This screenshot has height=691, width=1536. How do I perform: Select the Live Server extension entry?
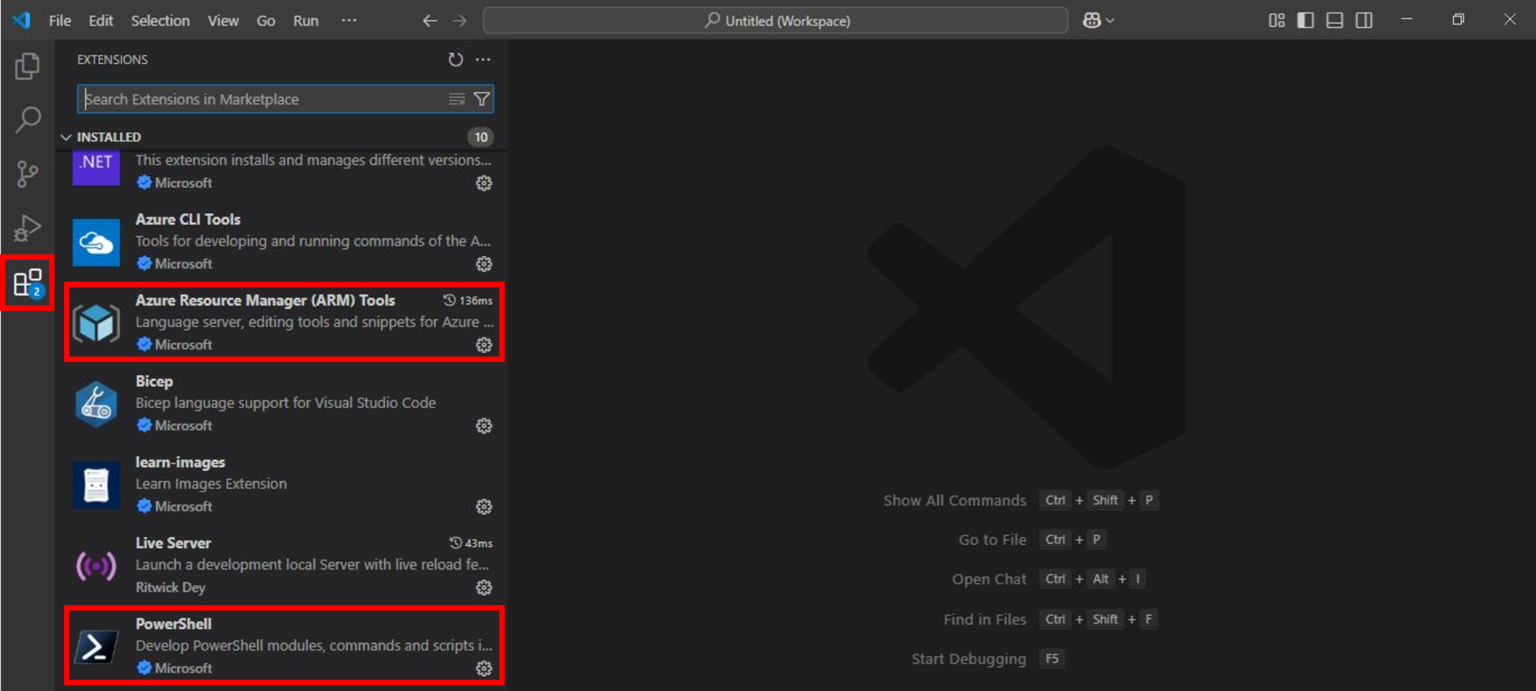[280, 564]
